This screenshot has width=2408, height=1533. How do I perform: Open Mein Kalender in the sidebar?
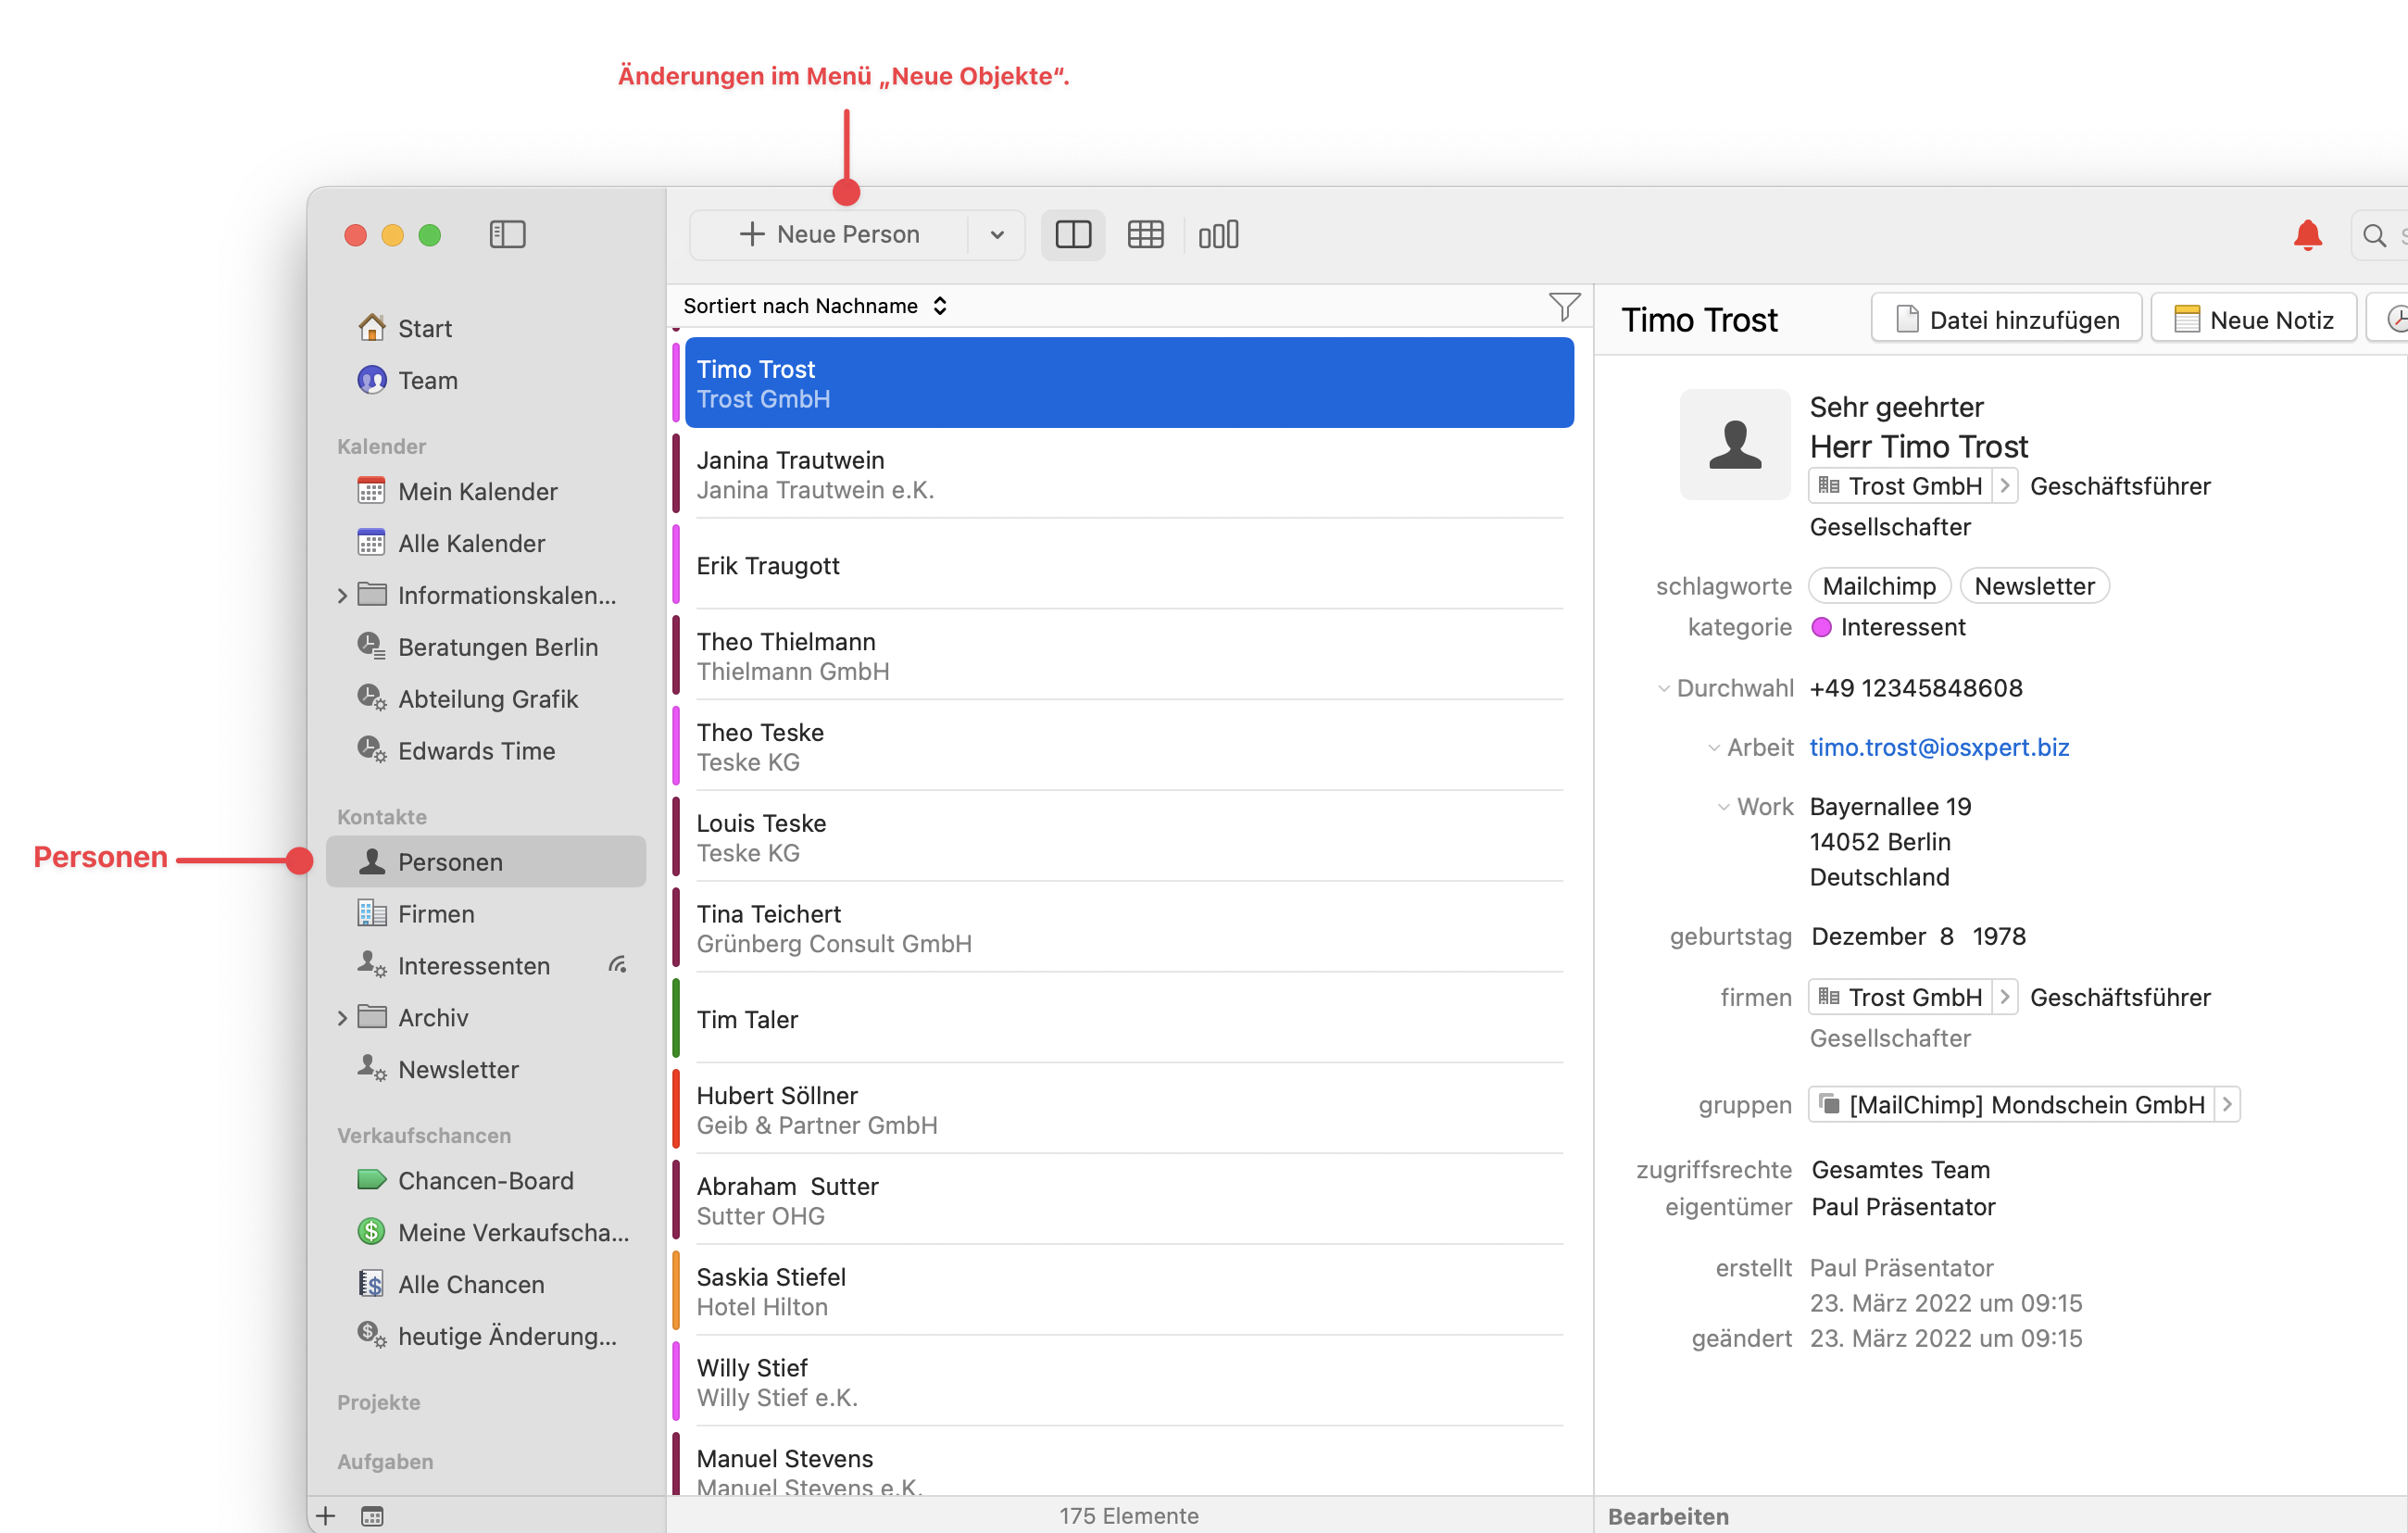coord(477,492)
